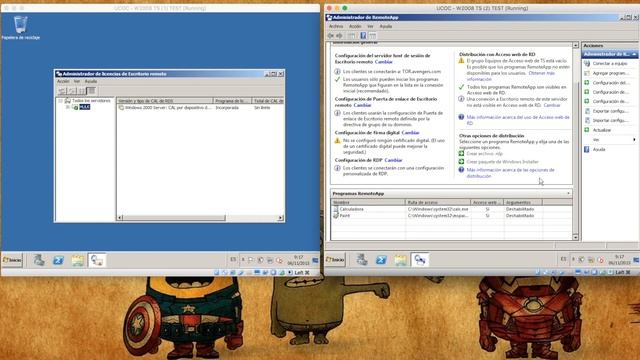Screen dimensions: 640x360
Task: Sort programs by Argumentos column
Action: [x=523, y=202]
